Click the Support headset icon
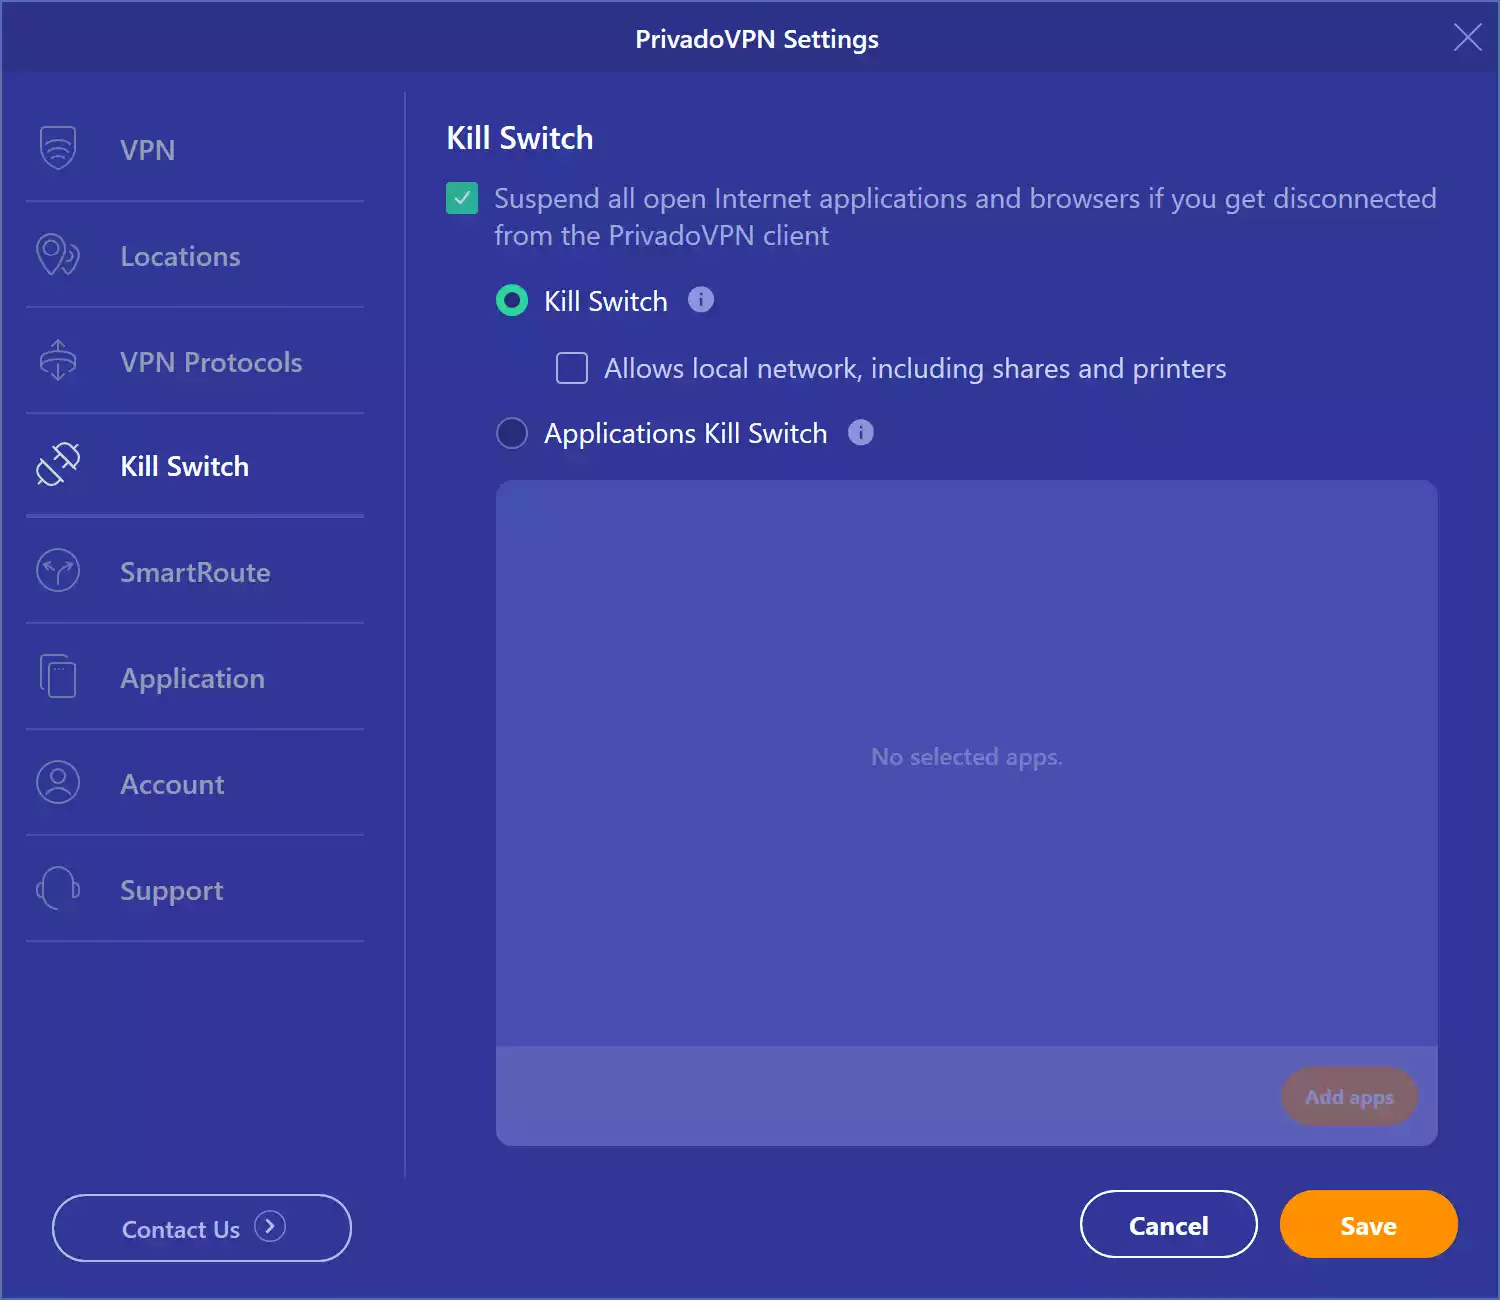Viewport: 1500px width, 1300px height. (x=57, y=889)
